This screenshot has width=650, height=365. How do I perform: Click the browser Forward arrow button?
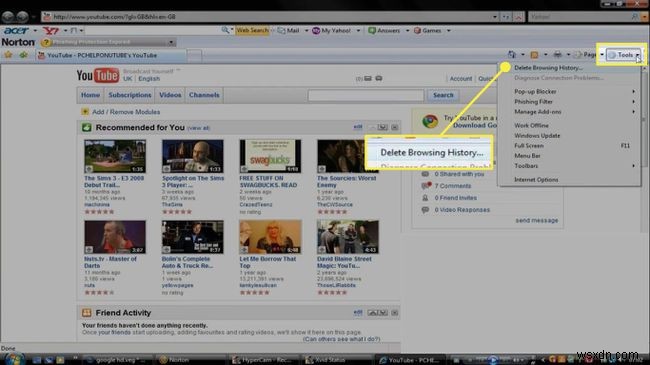click(x=22, y=17)
